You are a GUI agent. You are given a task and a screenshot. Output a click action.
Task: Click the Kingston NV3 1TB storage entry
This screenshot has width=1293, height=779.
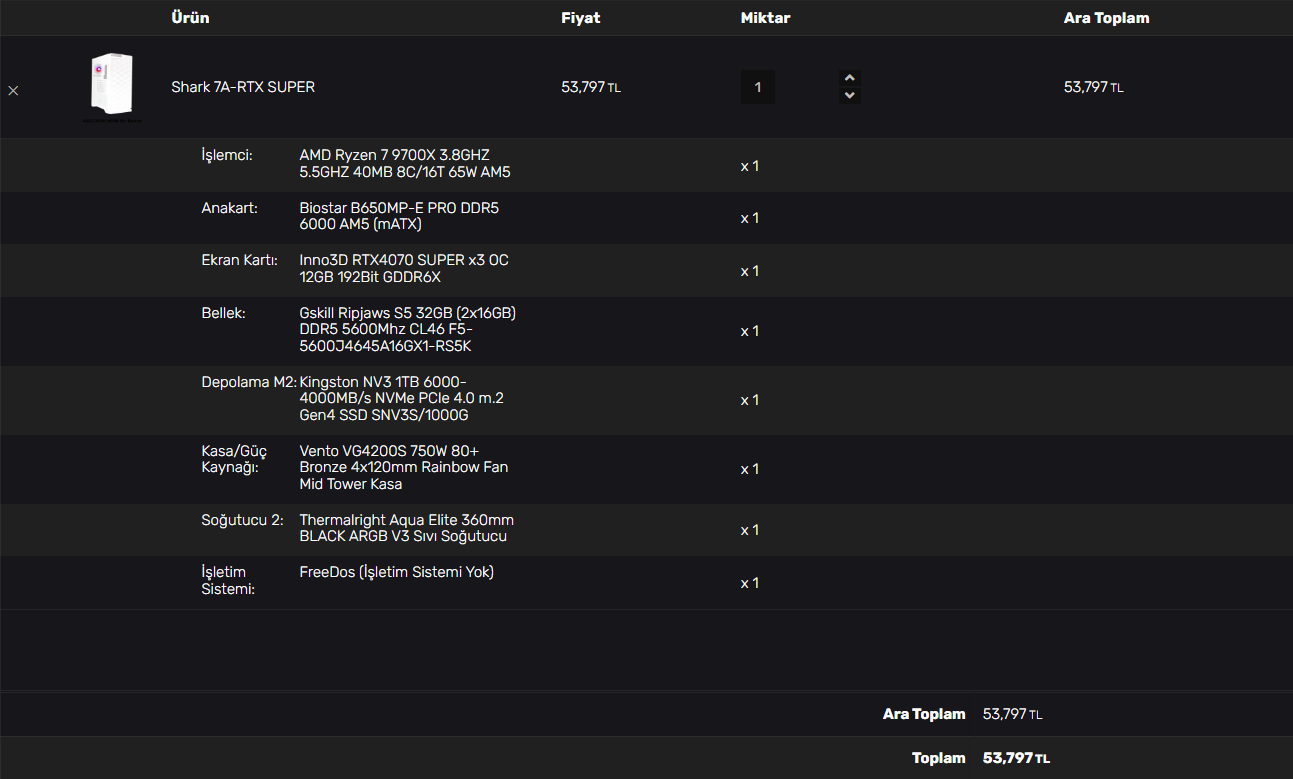(x=401, y=398)
